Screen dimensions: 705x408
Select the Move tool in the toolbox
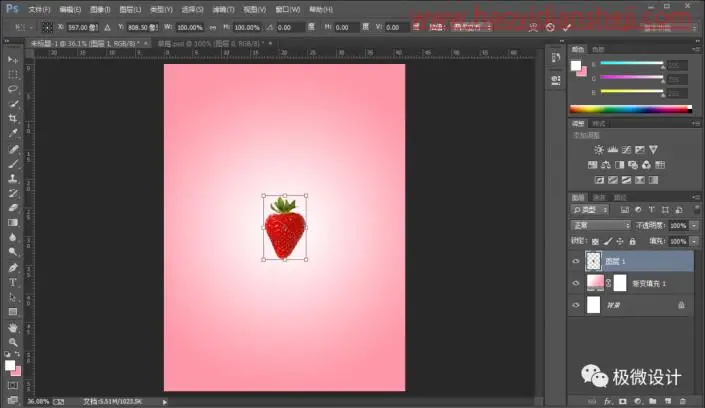(13, 59)
